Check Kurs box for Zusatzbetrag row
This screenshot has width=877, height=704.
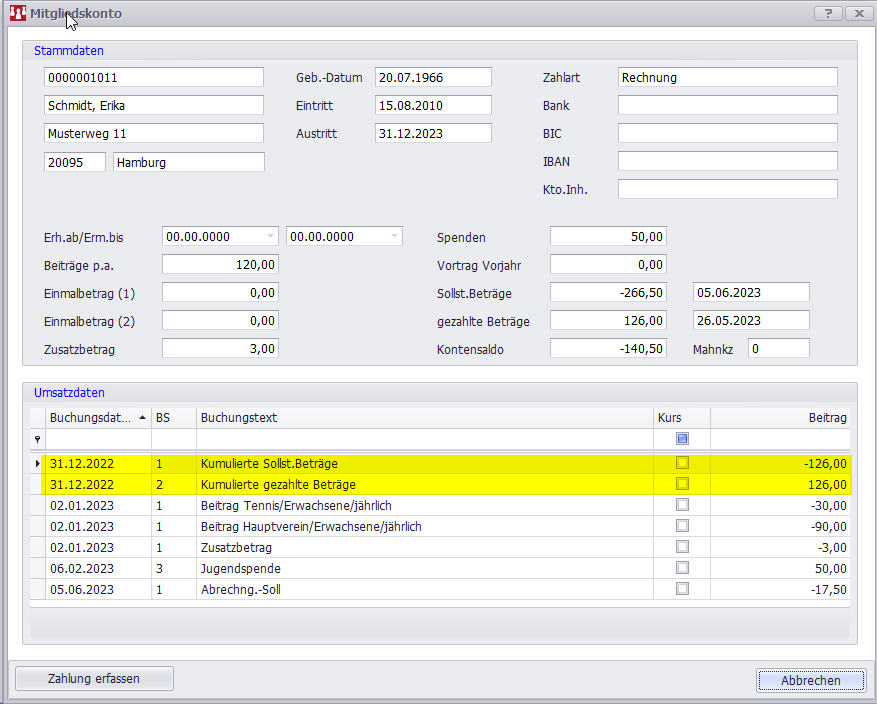(x=682, y=547)
